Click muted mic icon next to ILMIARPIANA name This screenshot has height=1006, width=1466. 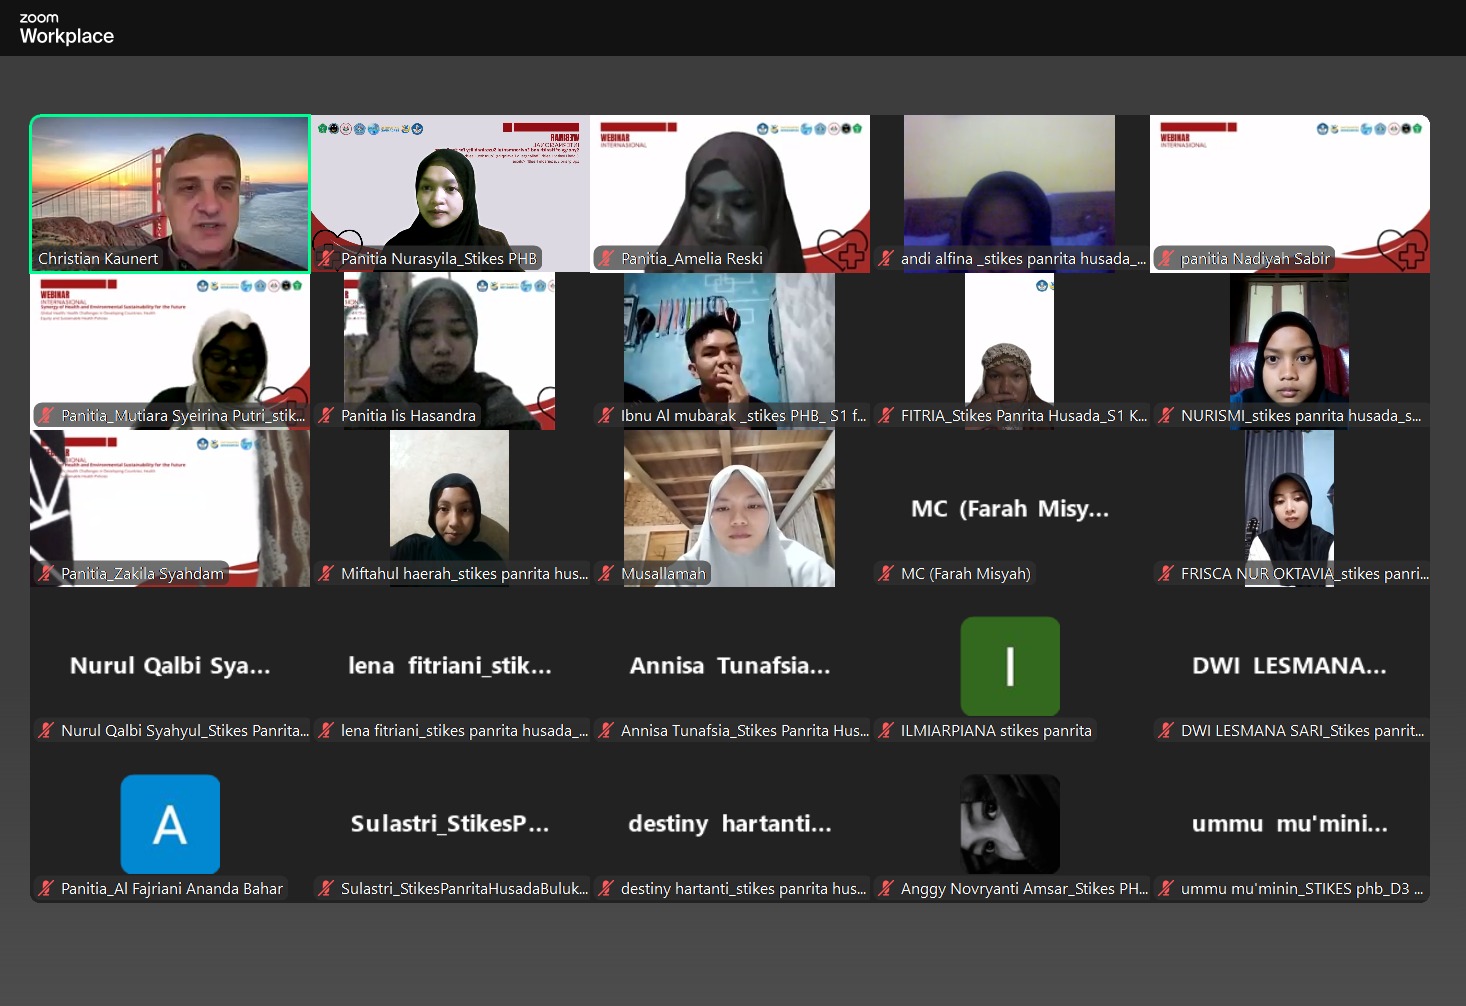886,731
